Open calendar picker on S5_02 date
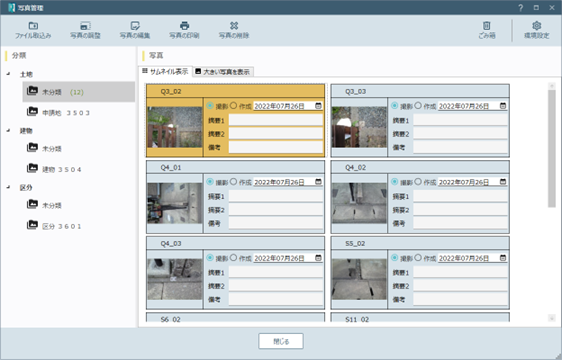 pyautogui.click(x=503, y=258)
